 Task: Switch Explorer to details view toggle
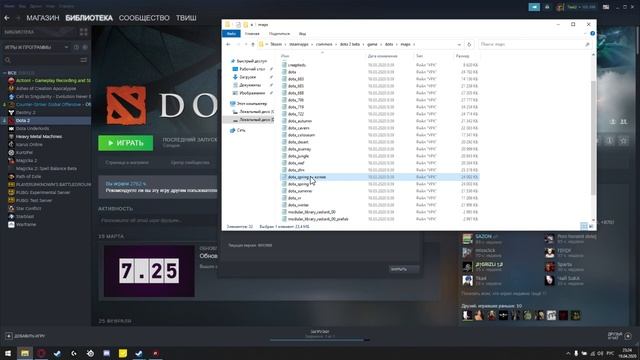coord(584,226)
